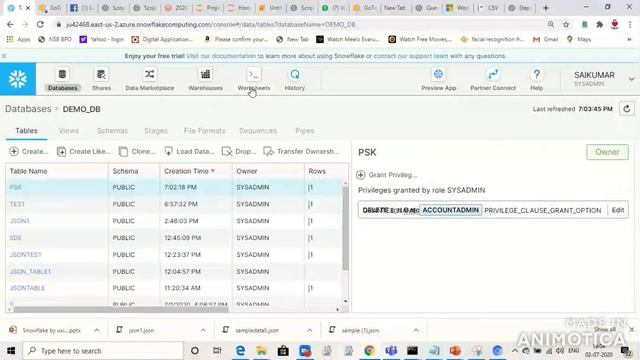Open a new browser tab
Screen dimensions: 640x360
tap(546, 8)
